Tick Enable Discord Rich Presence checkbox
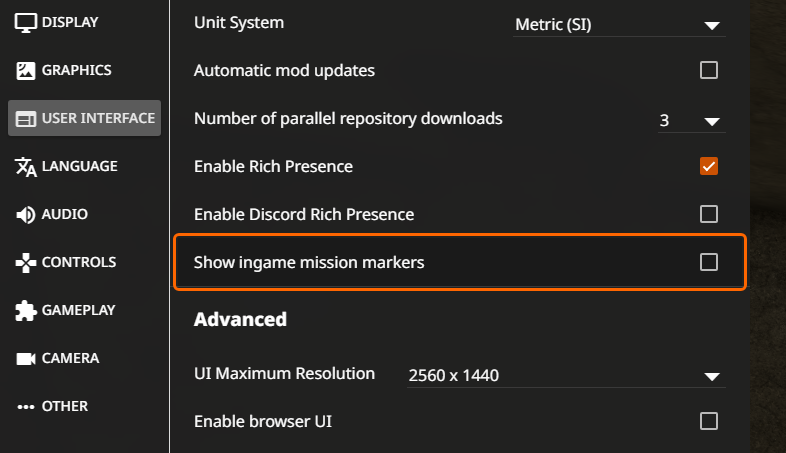 click(709, 214)
